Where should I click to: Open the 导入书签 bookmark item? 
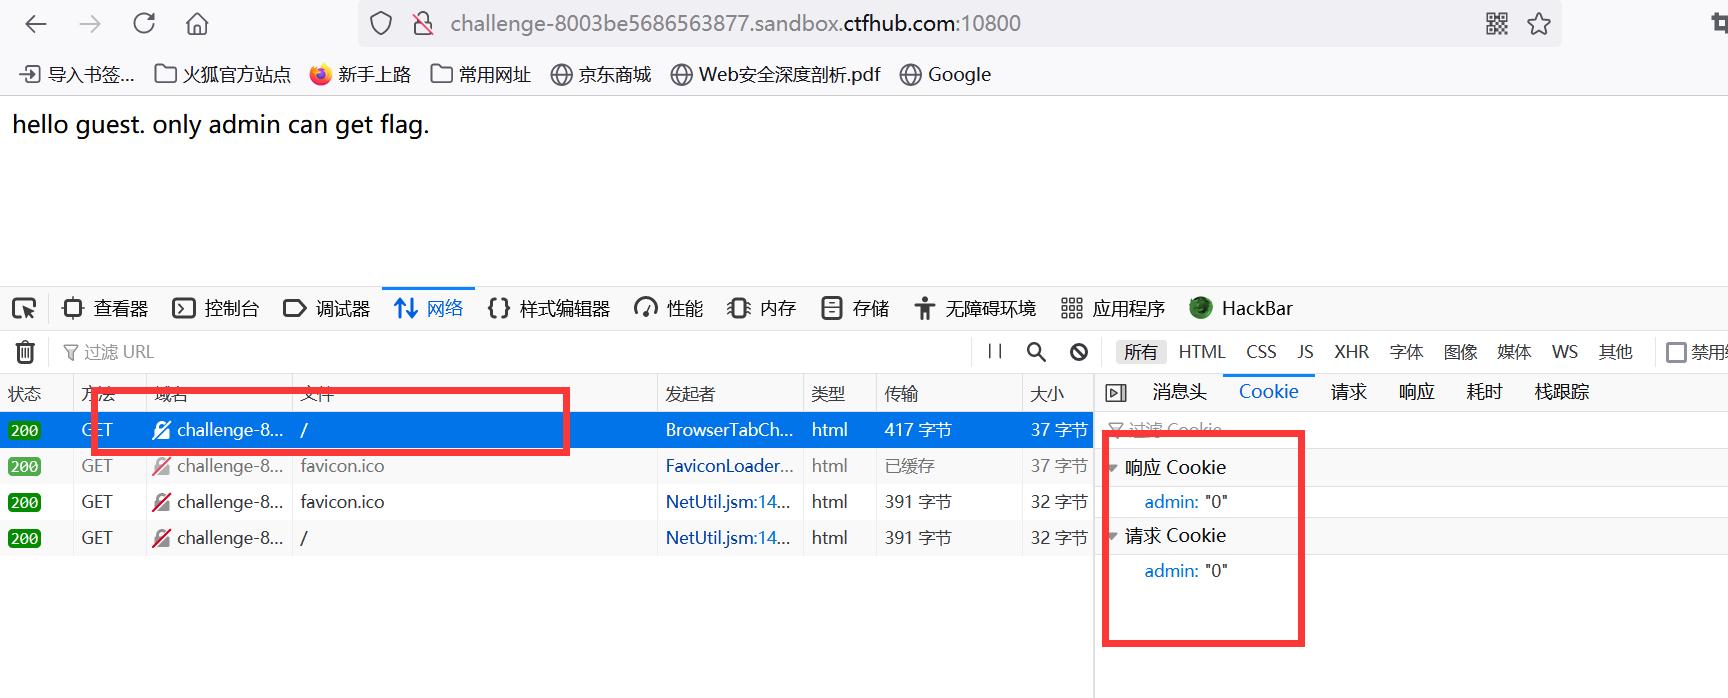click(x=77, y=74)
